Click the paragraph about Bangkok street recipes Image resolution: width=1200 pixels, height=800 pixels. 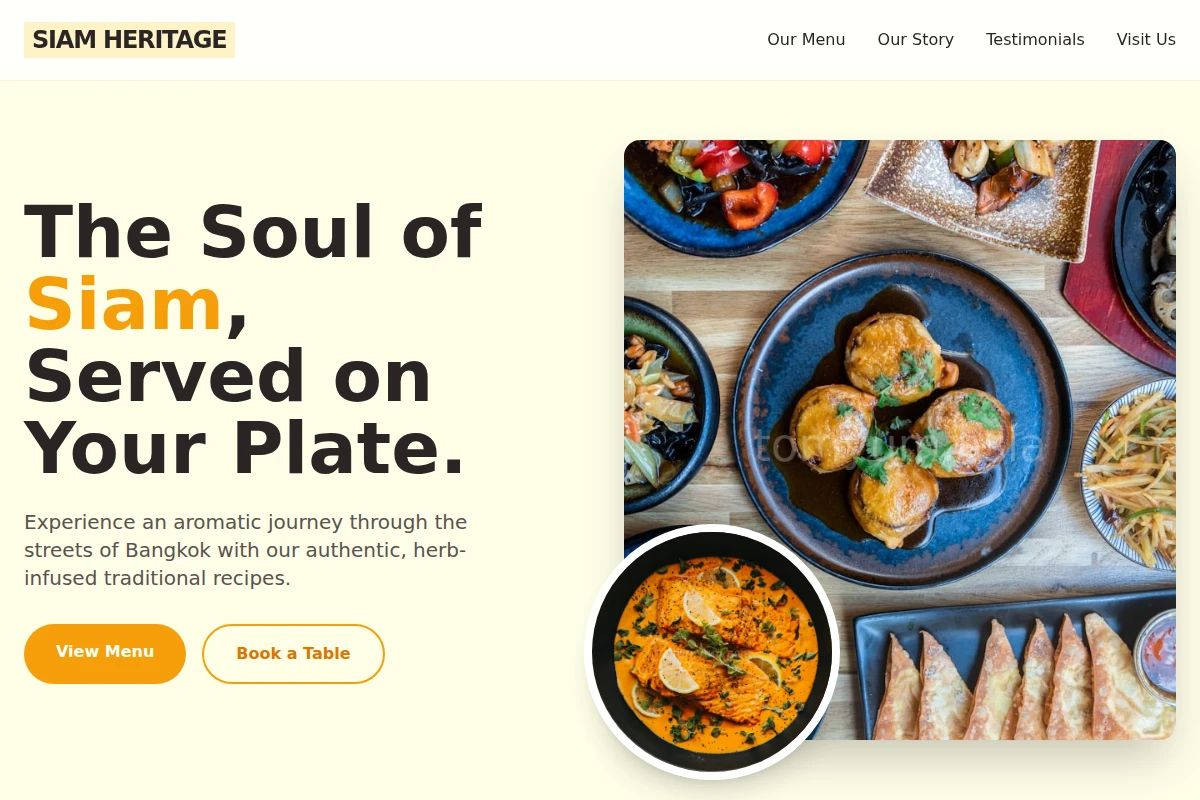pyautogui.click(x=246, y=550)
